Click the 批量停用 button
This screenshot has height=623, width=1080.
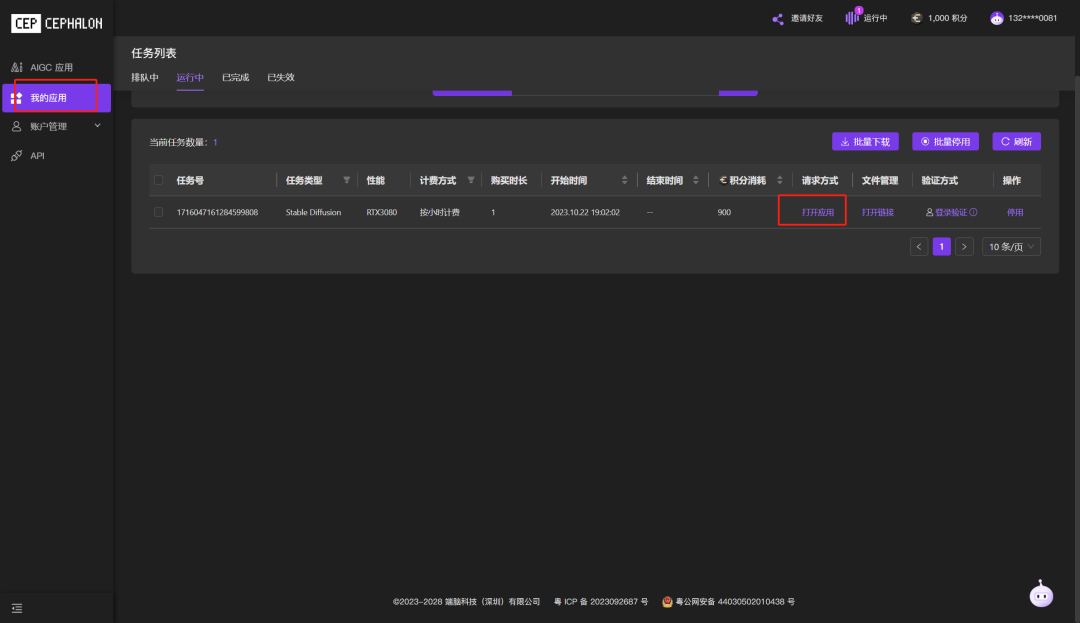(945, 142)
